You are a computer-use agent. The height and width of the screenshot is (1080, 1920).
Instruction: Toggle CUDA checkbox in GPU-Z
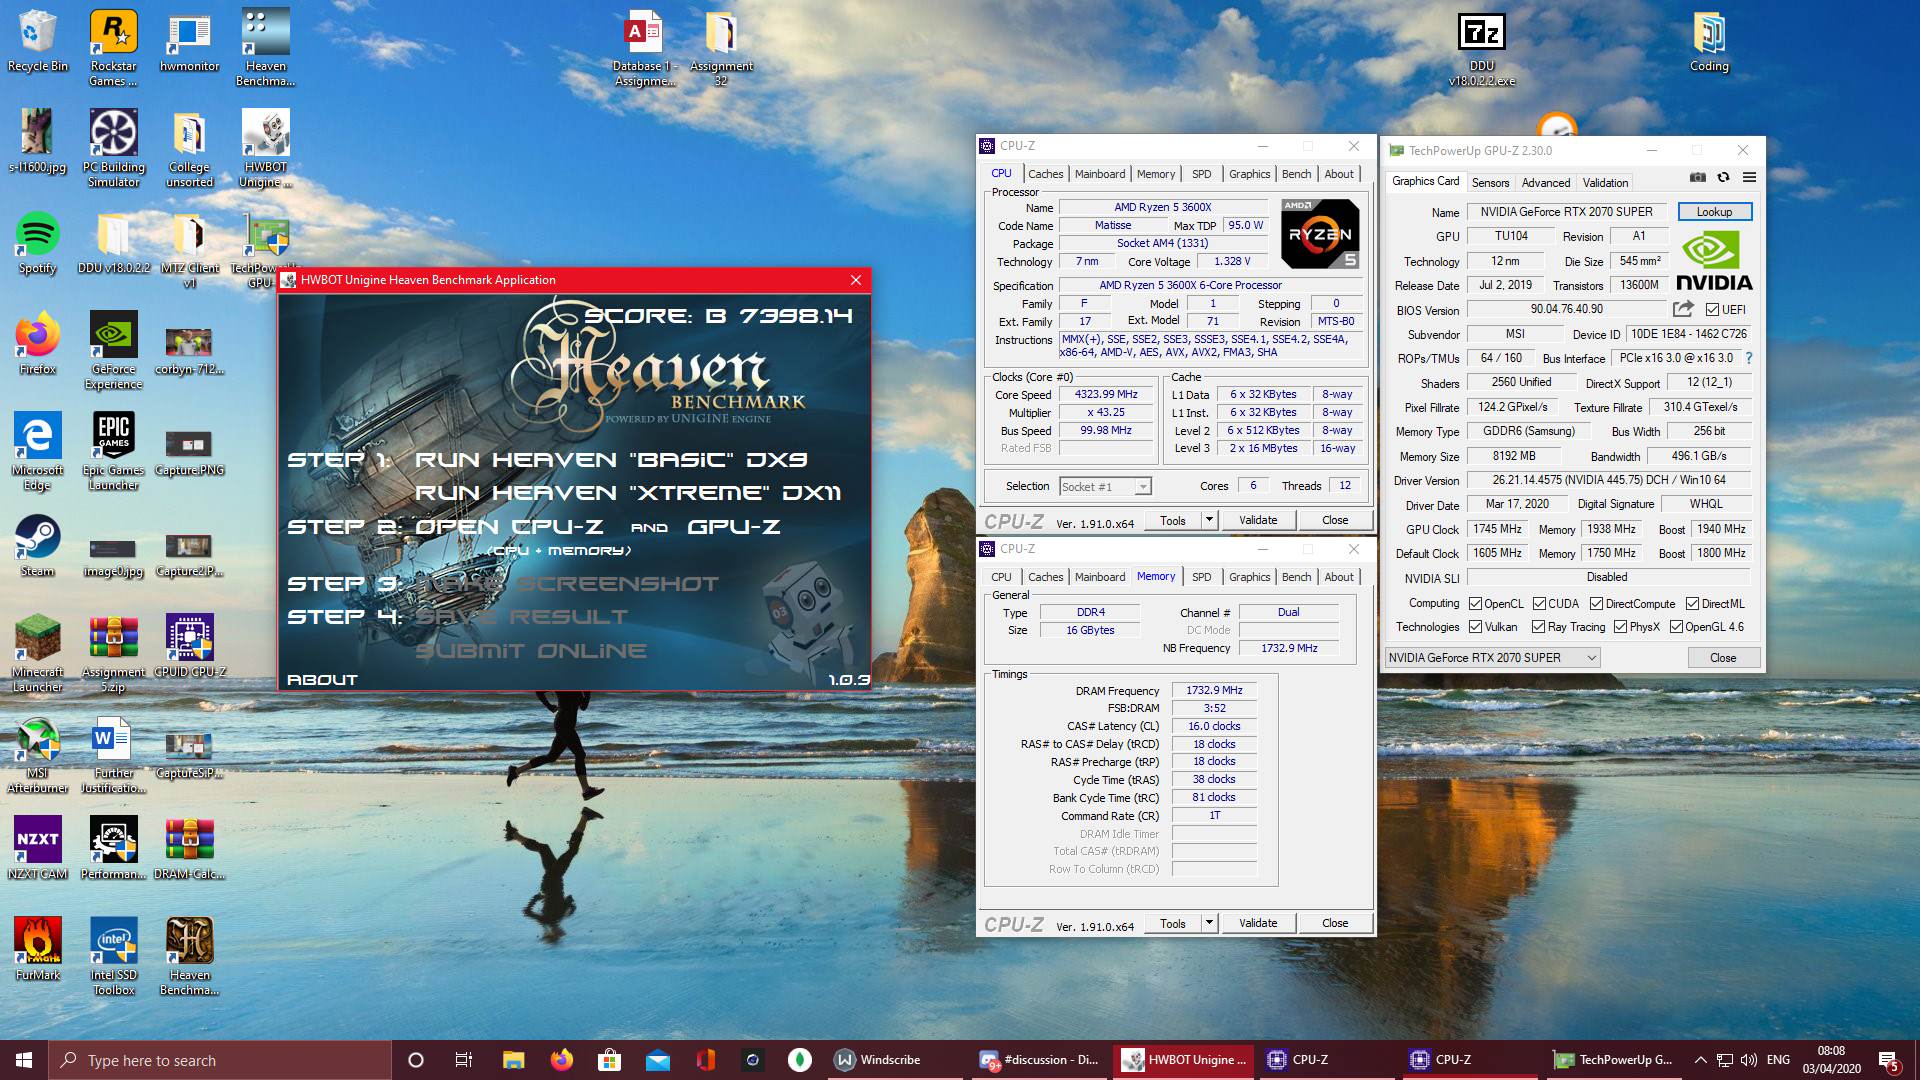coord(1539,604)
